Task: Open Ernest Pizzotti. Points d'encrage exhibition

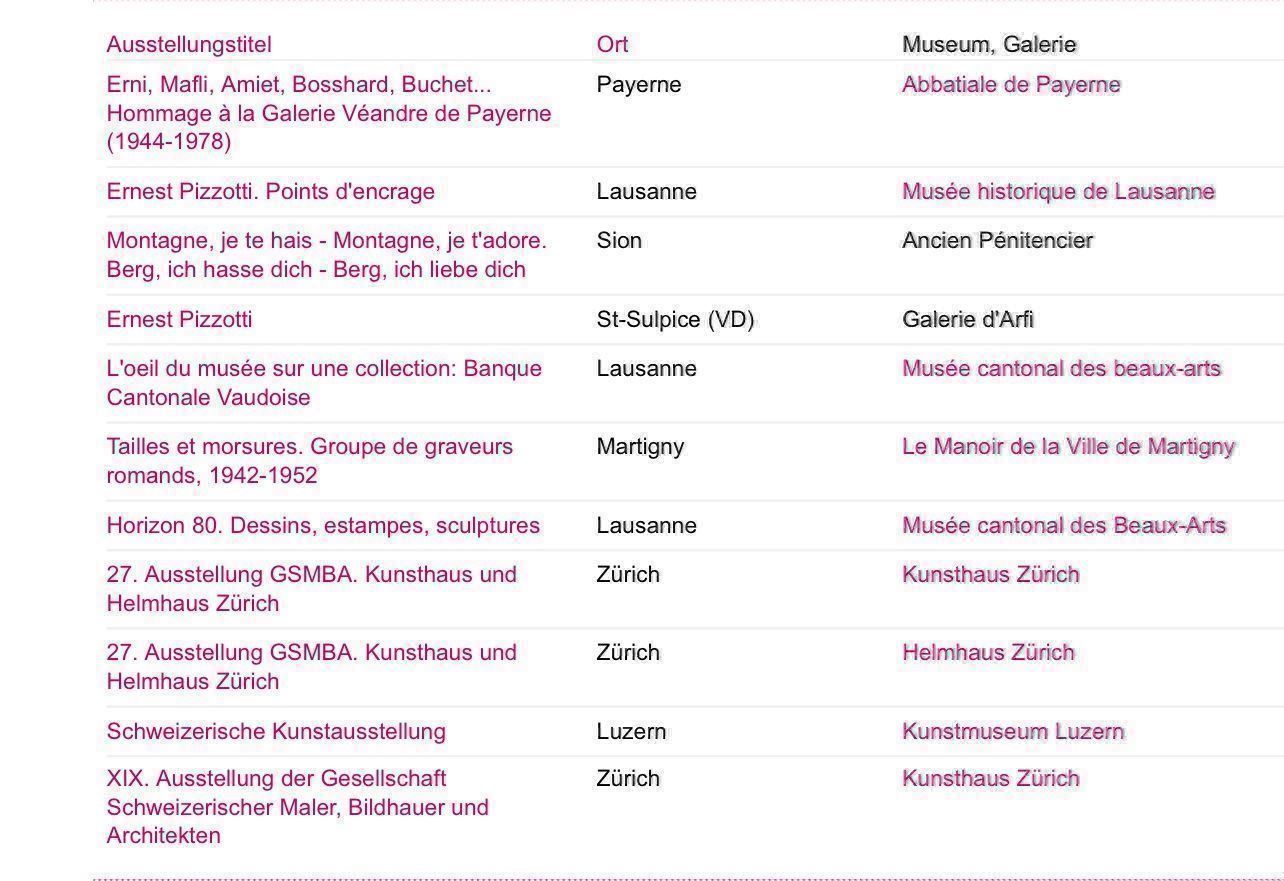Action: 271,191
